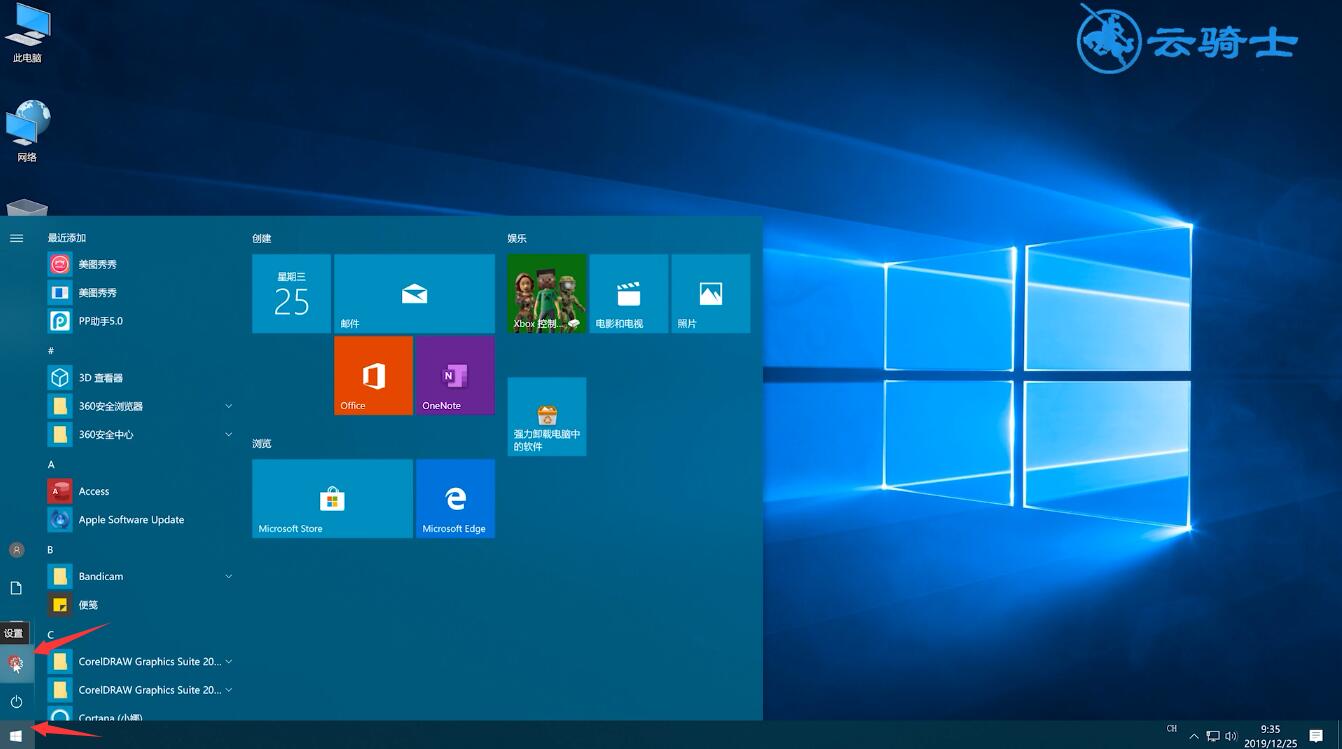The width and height of the screenshot is (1342, 749).
Task: Click the 最近添加 section header
Action: (x=67, y=238)
